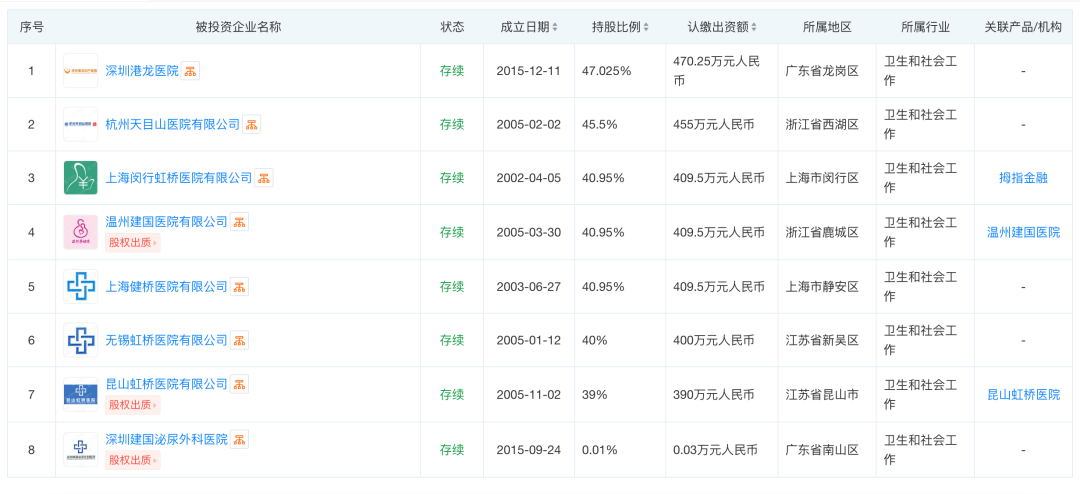This screenshot has width=1080, height=494.
Task: Open the 杭州天目山医院有限公司 company link
Action: tap(172, 125)
